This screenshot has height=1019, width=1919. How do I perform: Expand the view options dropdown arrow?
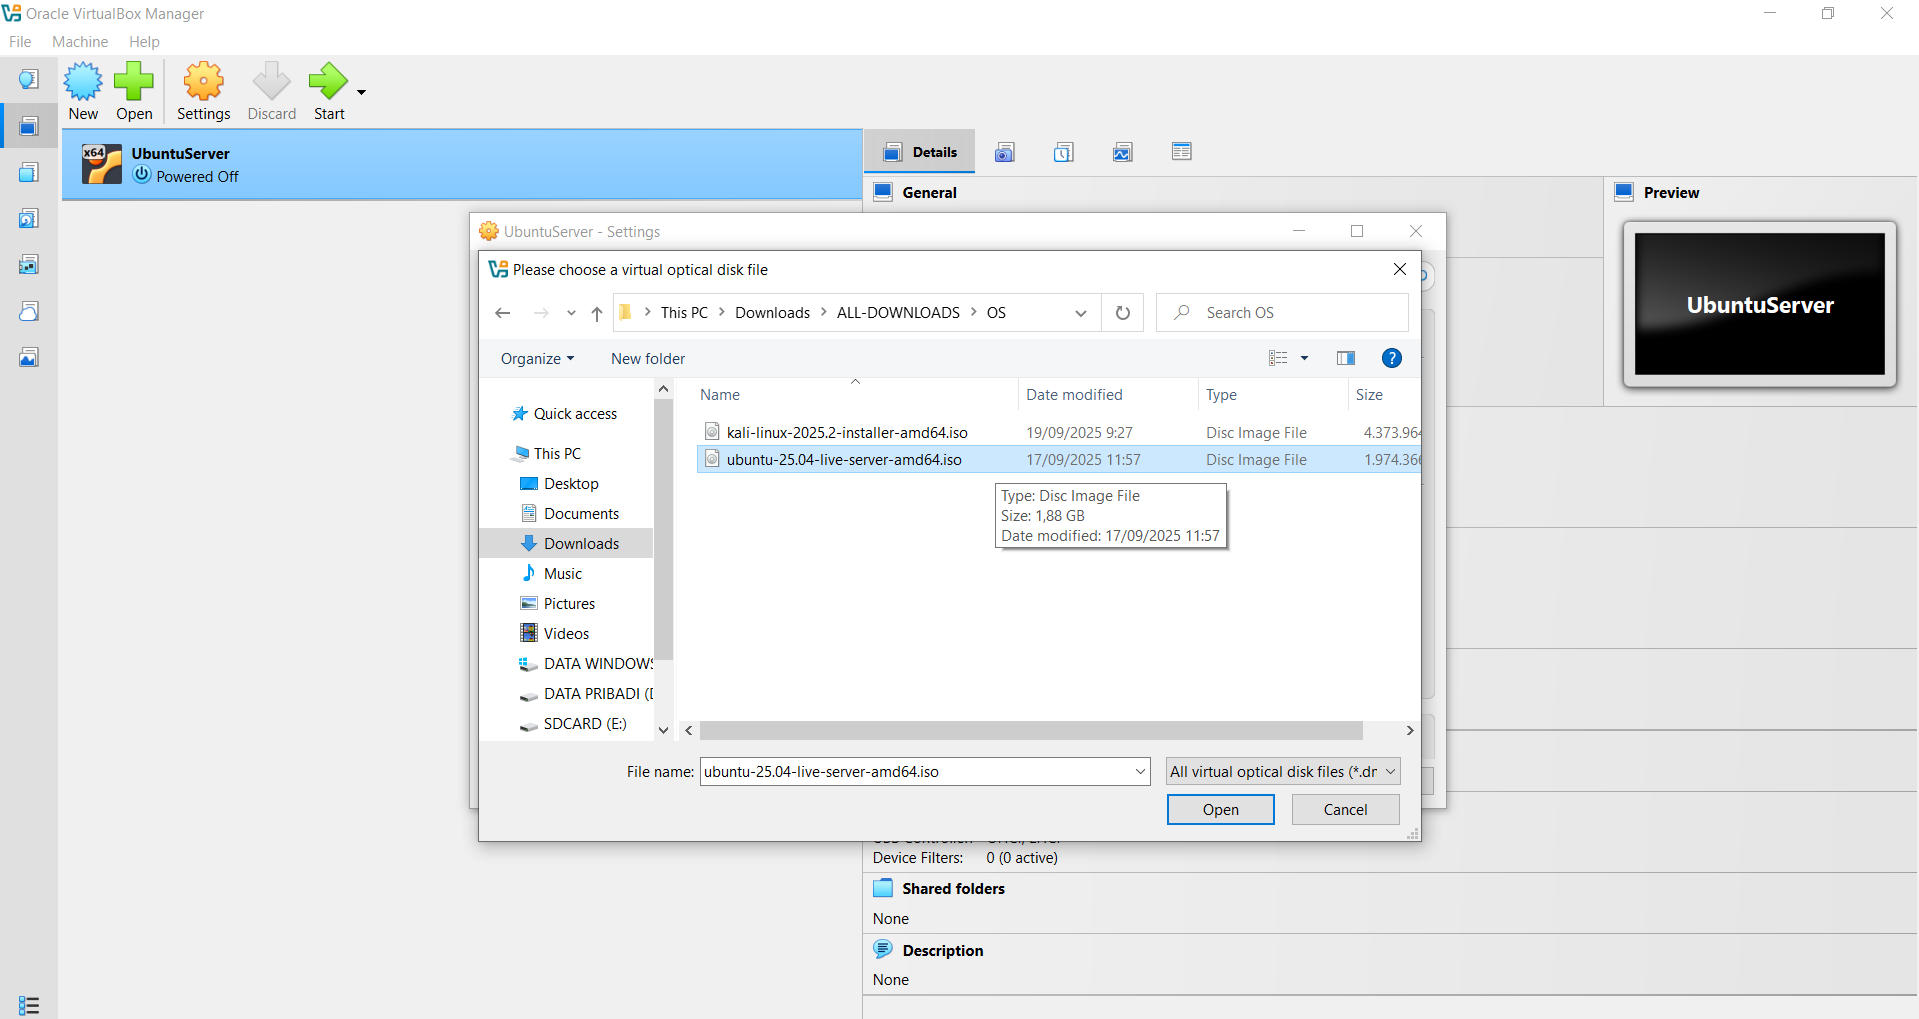tap(1304, 358)
